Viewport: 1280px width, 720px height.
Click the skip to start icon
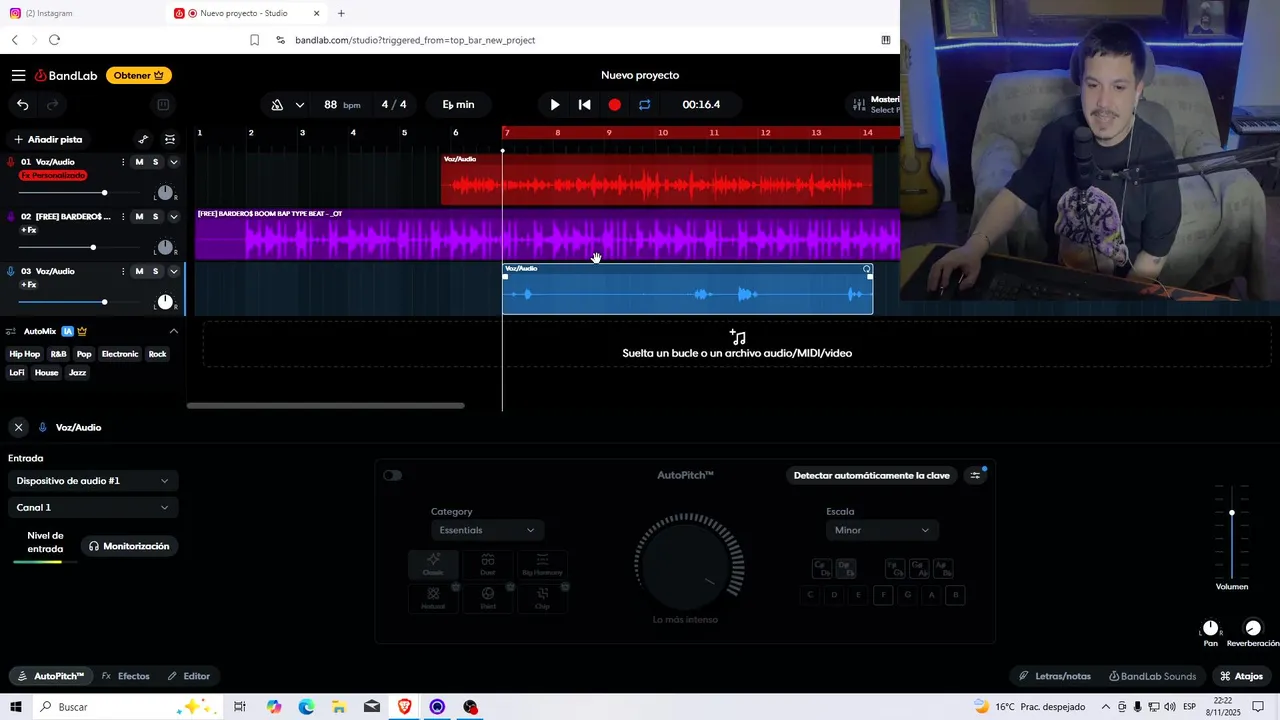point(585,105)
